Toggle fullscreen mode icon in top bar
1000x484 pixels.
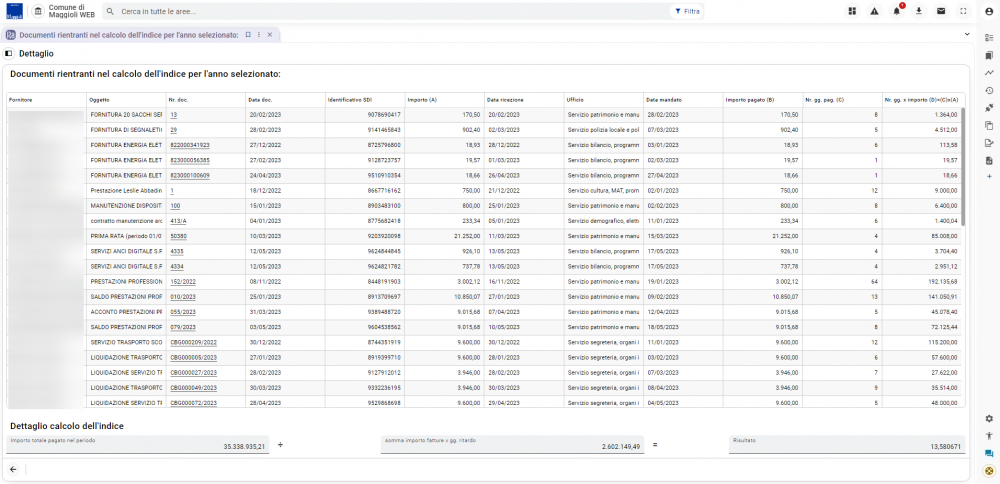click(963, 11)
